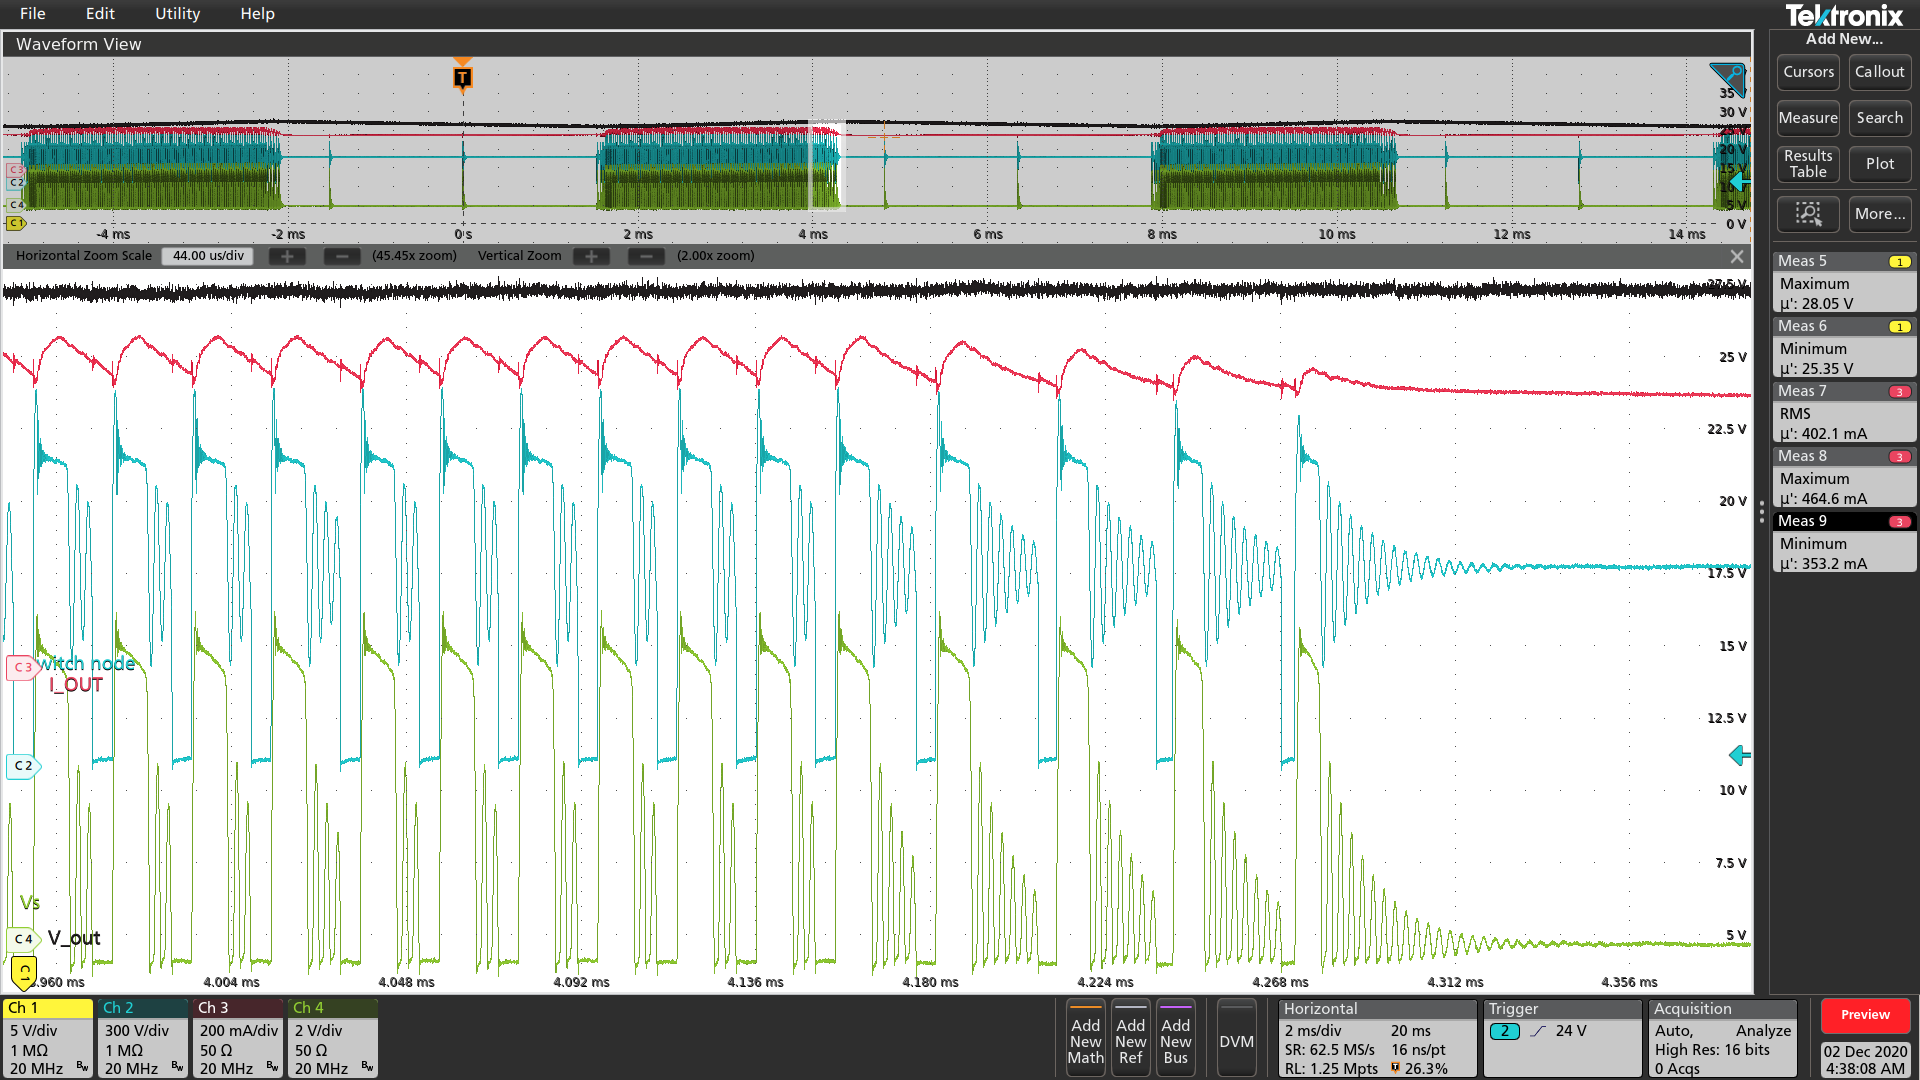The width and height of the screenshot is (1920, 1080).
Task: Click the Cursors button
Action: 1808,72
